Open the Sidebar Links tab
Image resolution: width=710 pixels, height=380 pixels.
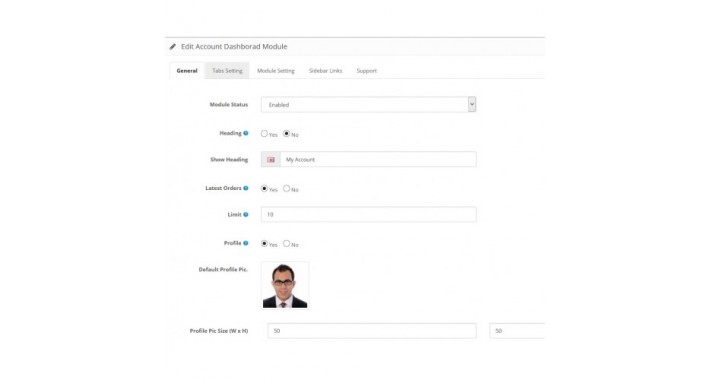click(326, 71)
